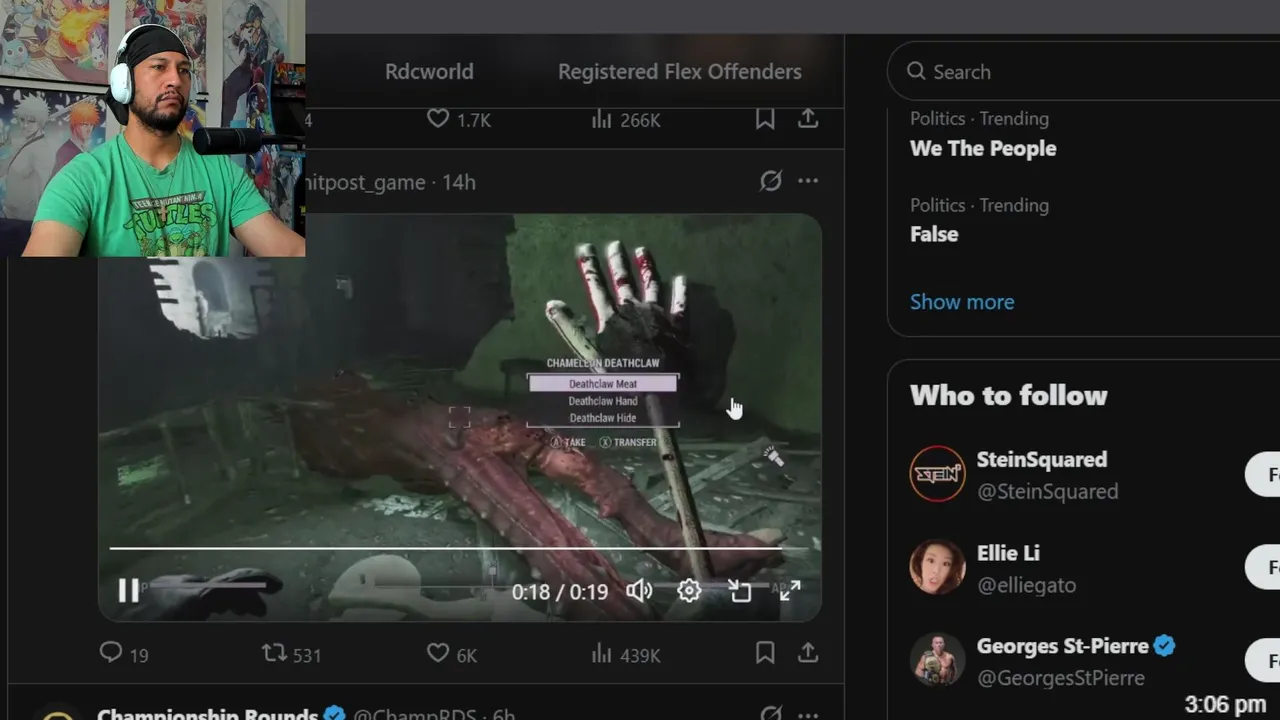1280x720 pixels.
Task: Click the @GeorgesStPierre handle
Action: point(1061,678)
